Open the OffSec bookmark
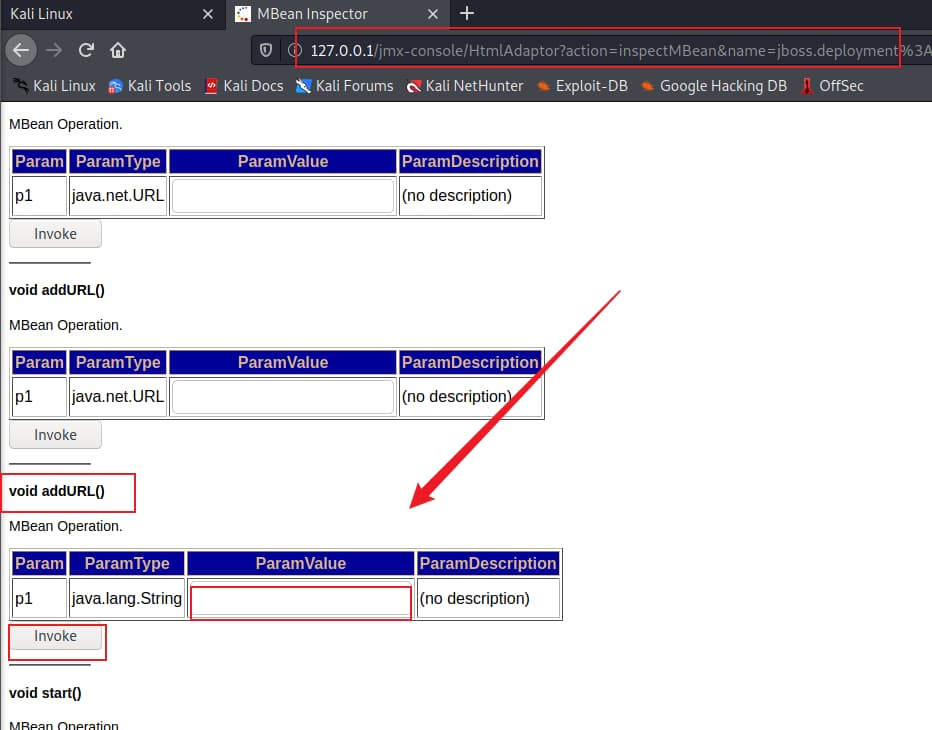The width and height of the screenshot is (932, 730). pos(832,86)
